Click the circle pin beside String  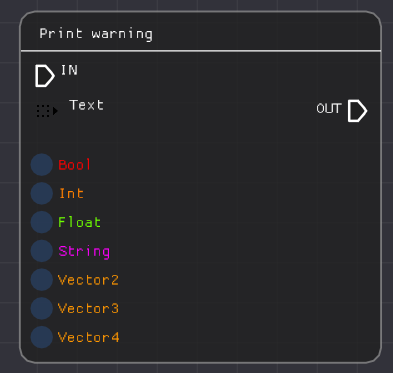42,251
